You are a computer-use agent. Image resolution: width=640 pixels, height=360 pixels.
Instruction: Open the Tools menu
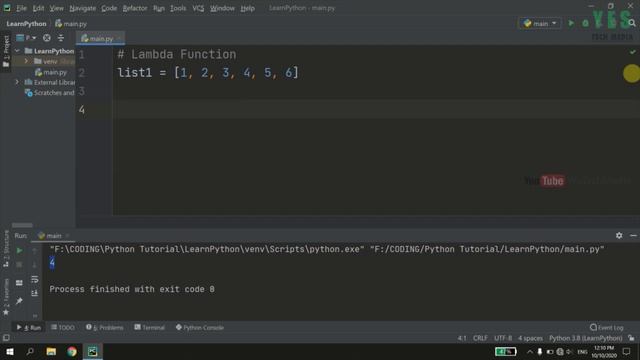point(178,8)
